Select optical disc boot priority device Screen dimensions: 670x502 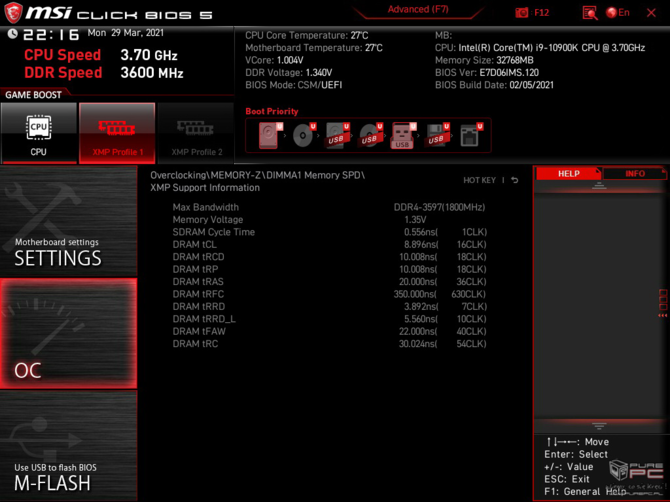303,135
